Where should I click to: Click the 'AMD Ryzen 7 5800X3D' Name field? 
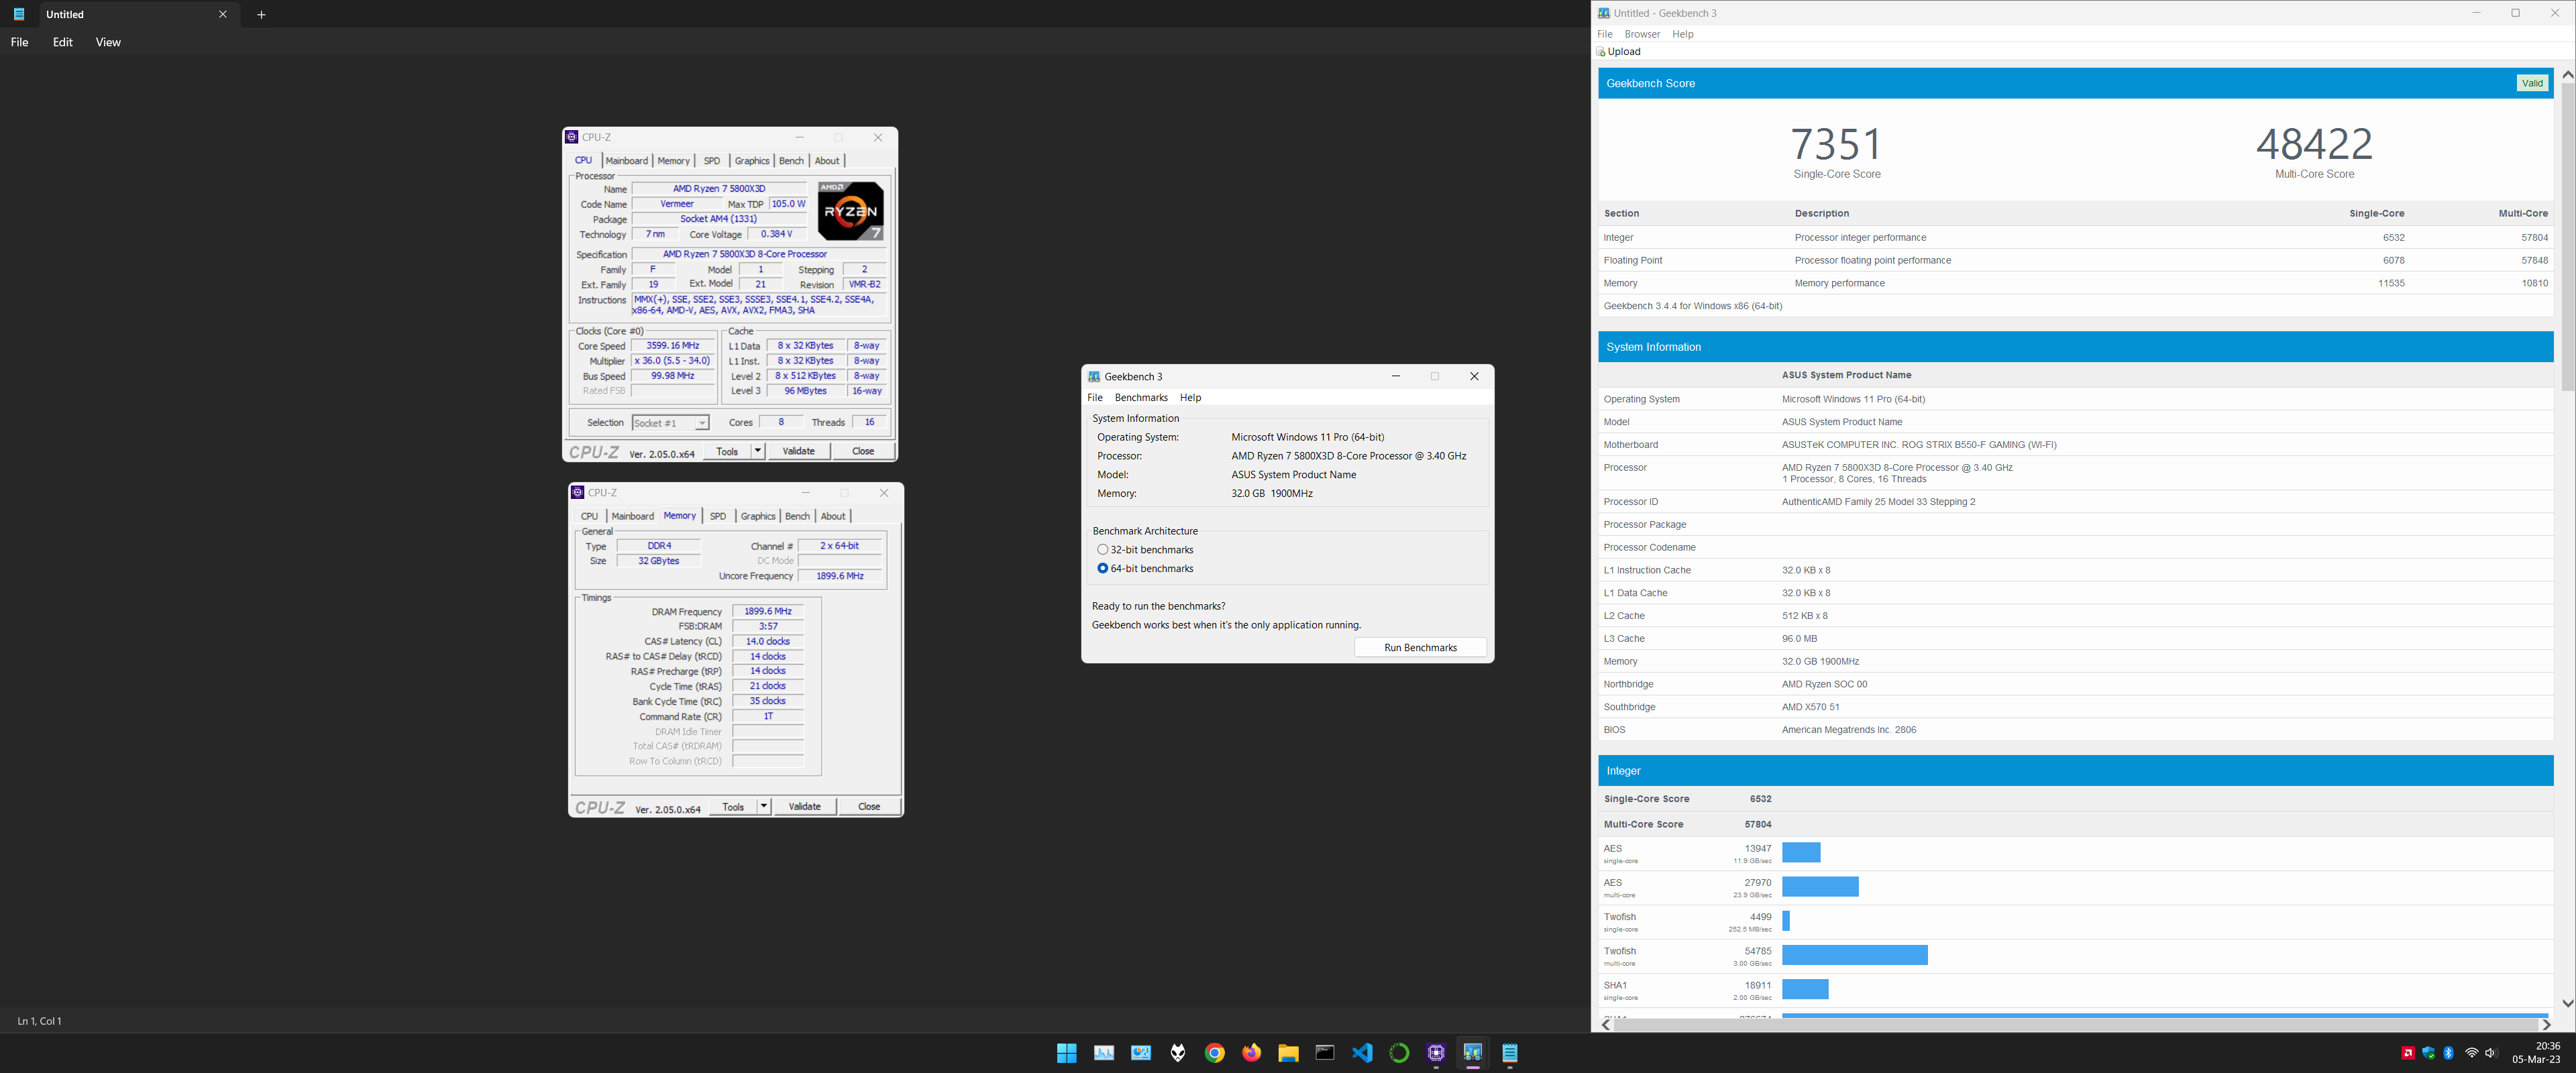coord(719,189)
